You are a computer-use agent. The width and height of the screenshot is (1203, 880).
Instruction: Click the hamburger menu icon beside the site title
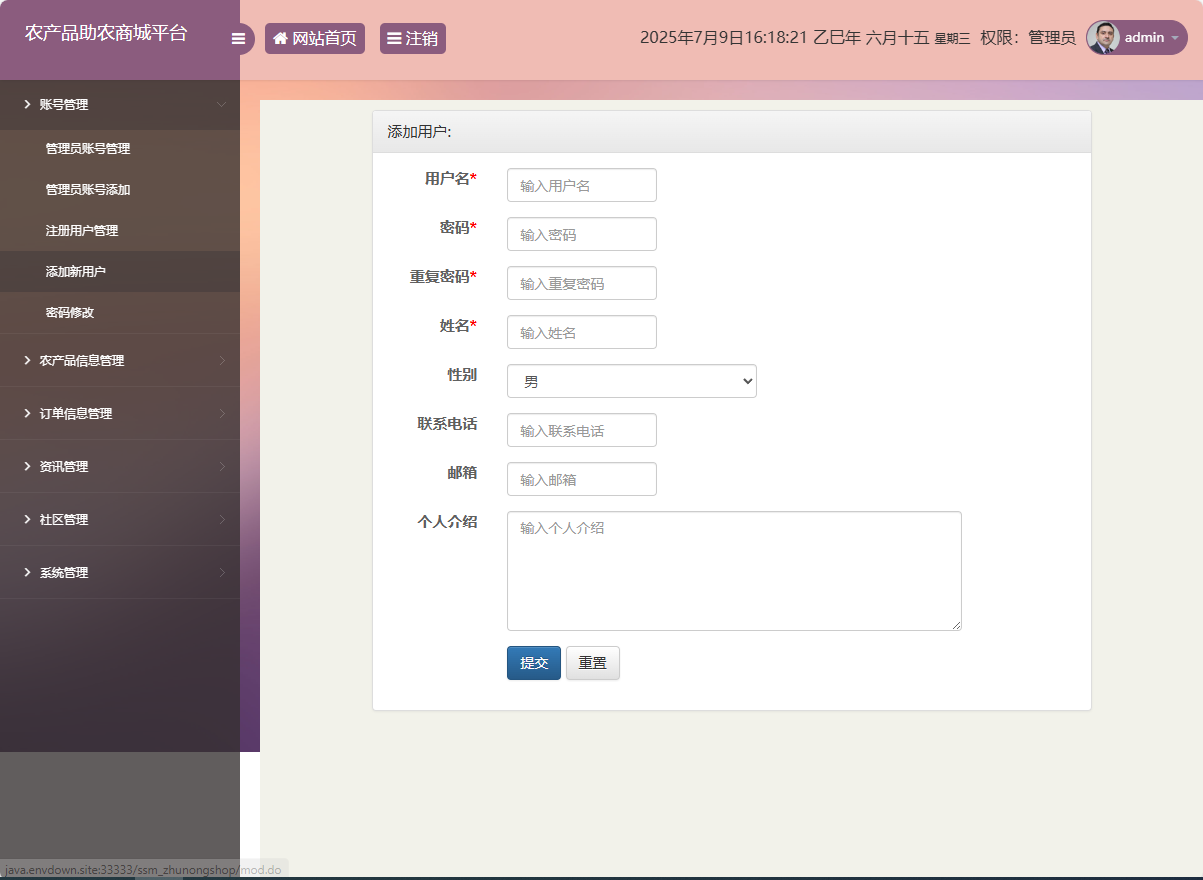click(239, 37)
